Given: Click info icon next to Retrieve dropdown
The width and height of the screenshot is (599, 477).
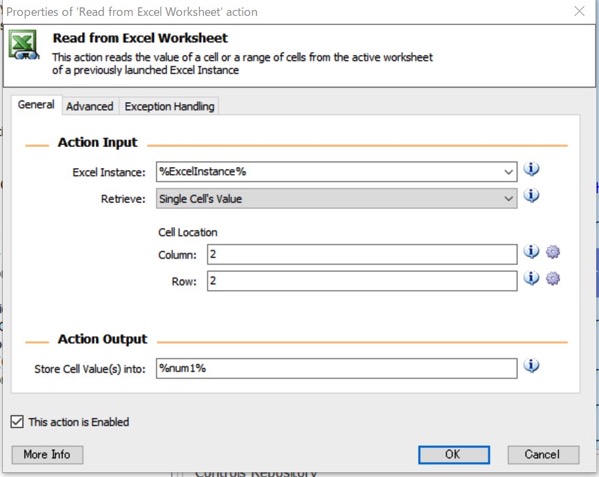Looking at the screenshot, I should pyautogui.click(x=531, y=195).
